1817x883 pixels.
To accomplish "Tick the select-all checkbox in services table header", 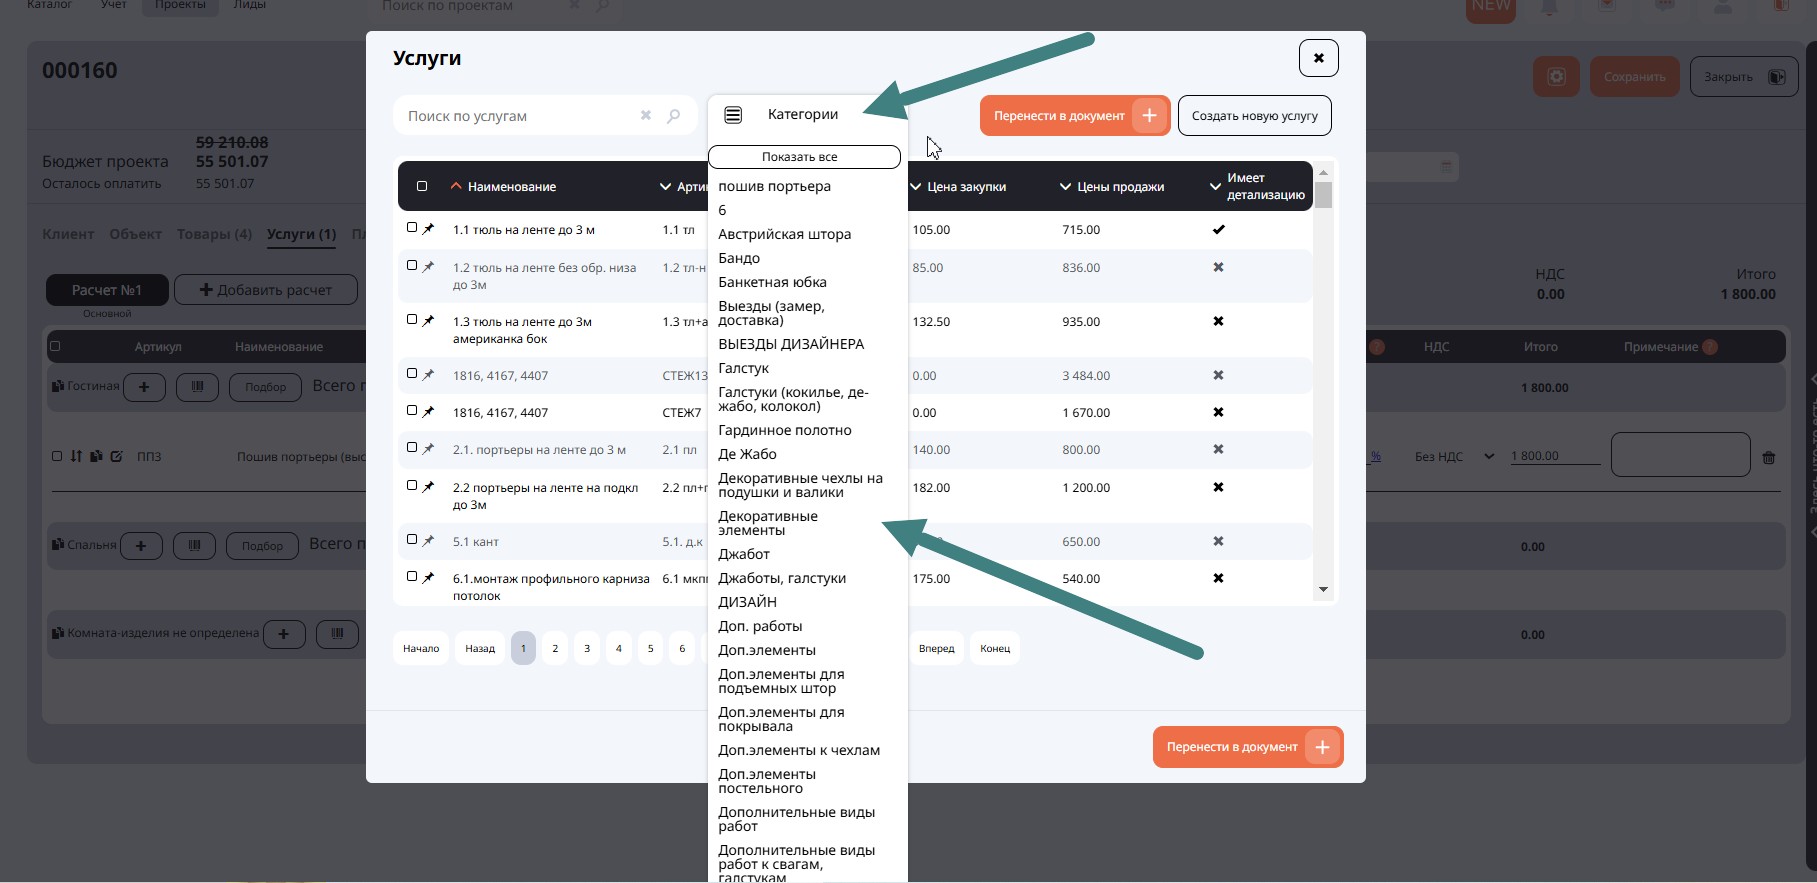I will click(422, 187).
